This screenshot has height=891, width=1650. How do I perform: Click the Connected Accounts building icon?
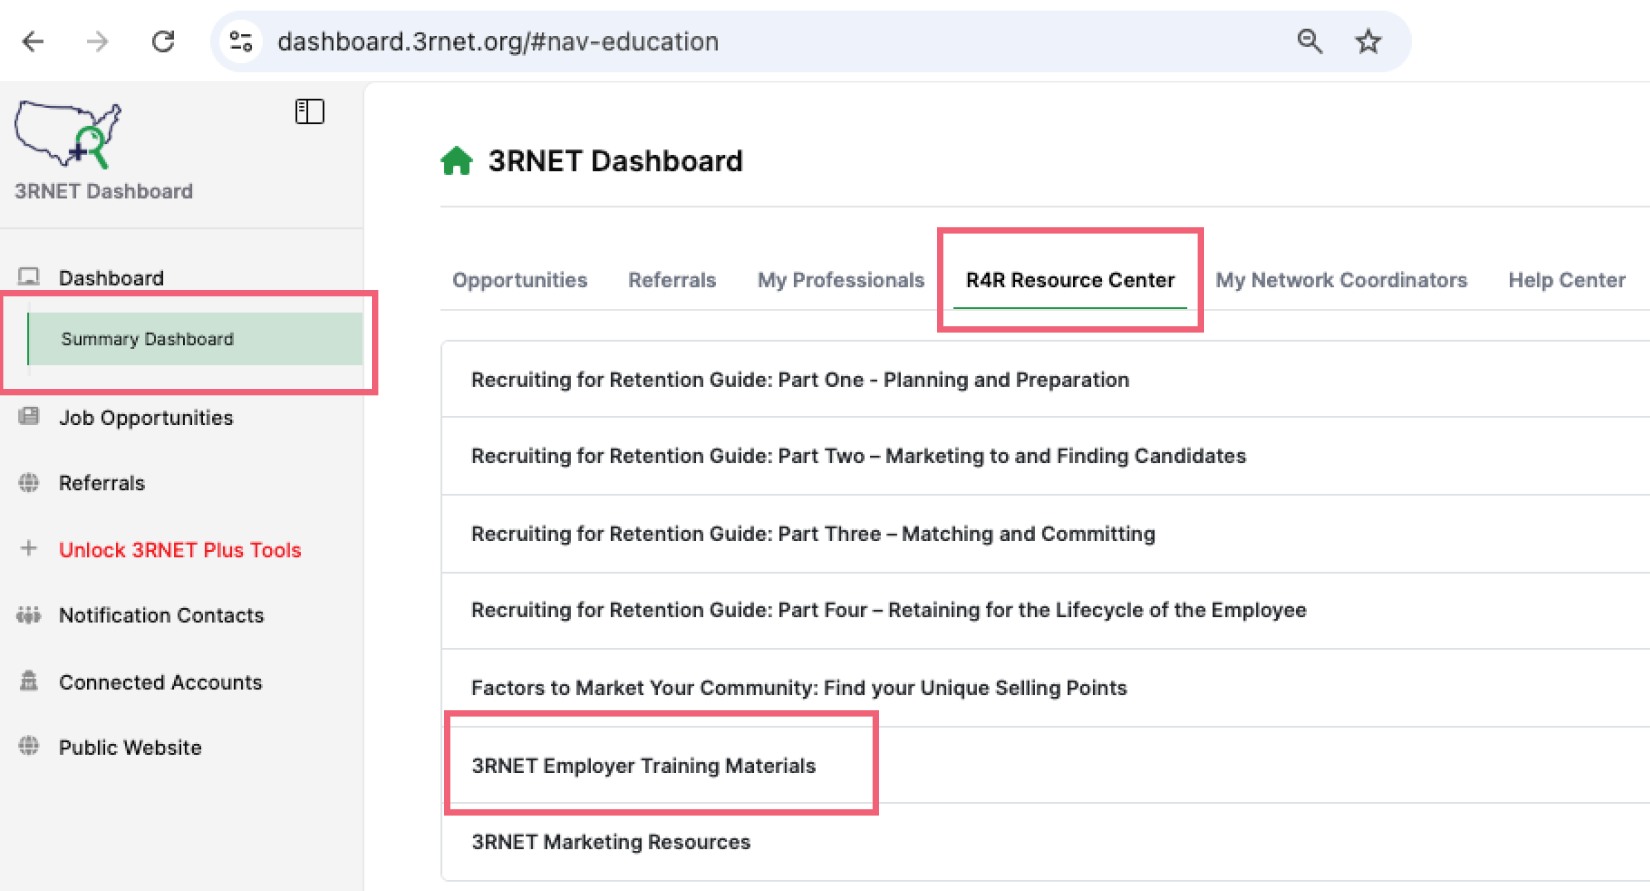29,681
